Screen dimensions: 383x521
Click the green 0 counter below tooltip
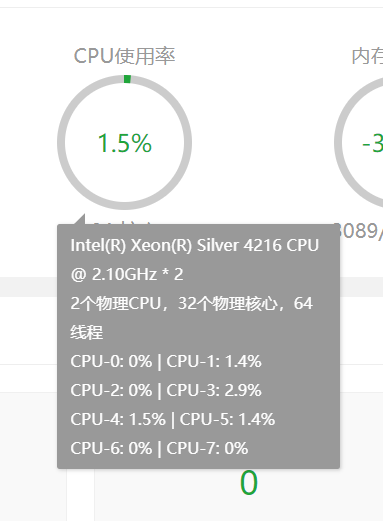249,483
